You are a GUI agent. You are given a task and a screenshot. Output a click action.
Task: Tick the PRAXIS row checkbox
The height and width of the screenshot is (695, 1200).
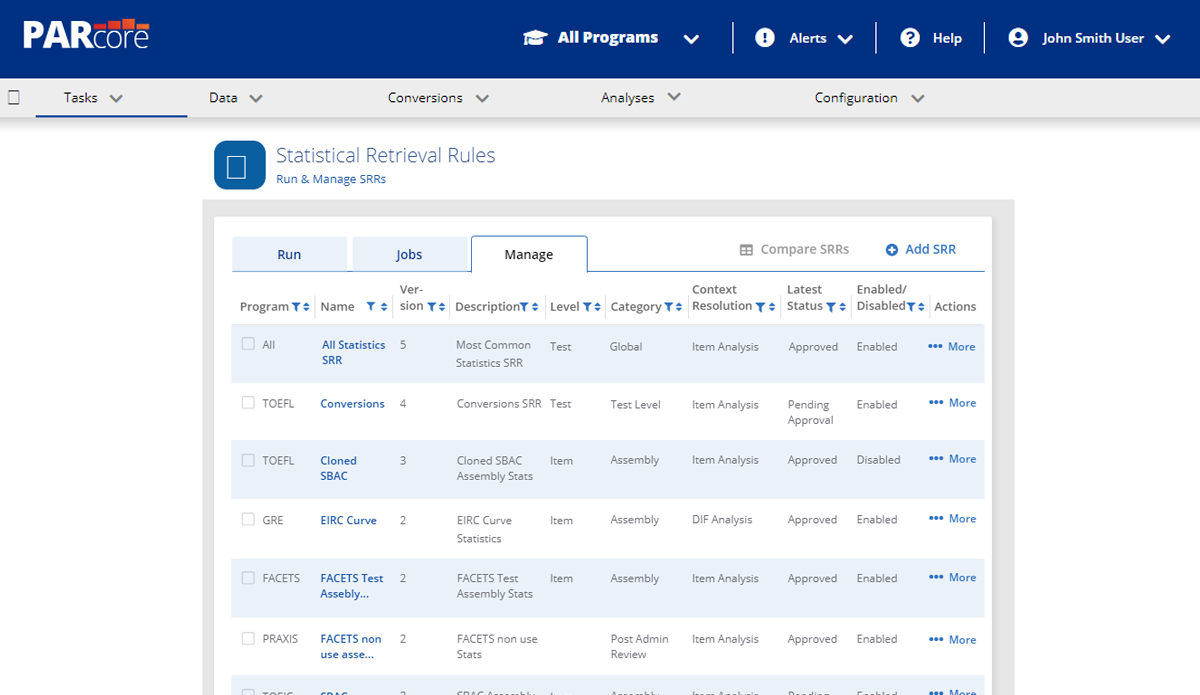pos(248,638)
